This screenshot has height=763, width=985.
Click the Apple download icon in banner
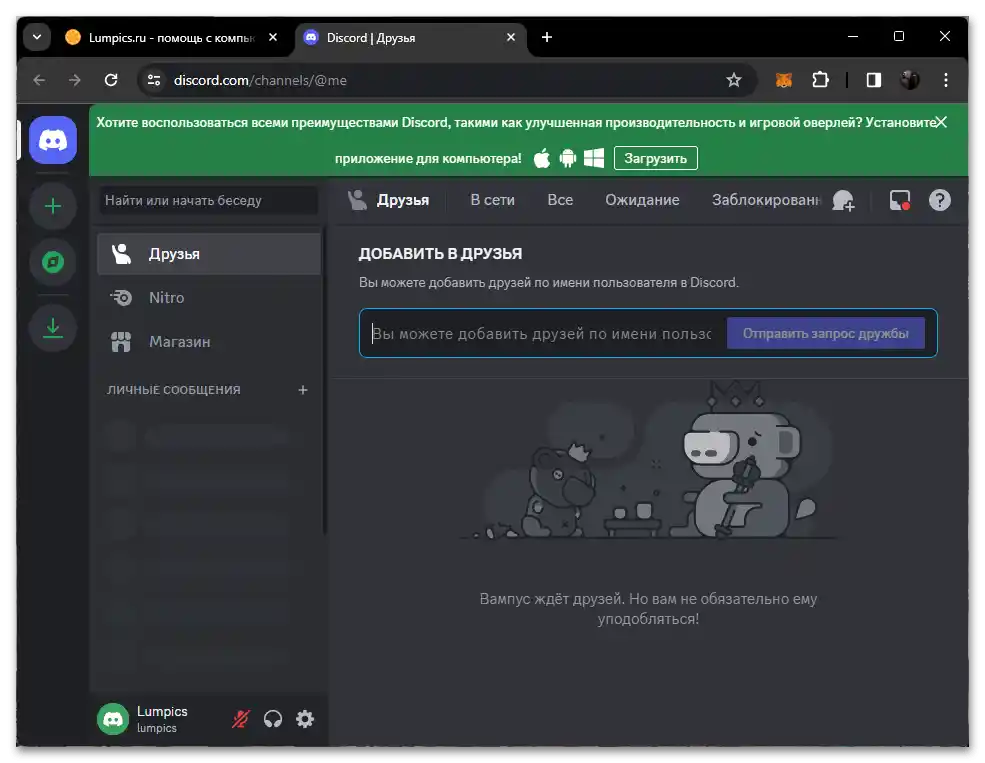click(542, 158)
